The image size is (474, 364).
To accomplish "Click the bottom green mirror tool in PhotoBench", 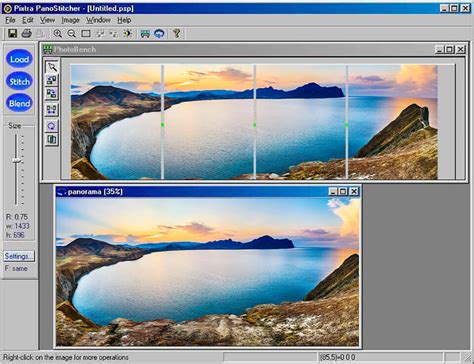I will (52, 139).
